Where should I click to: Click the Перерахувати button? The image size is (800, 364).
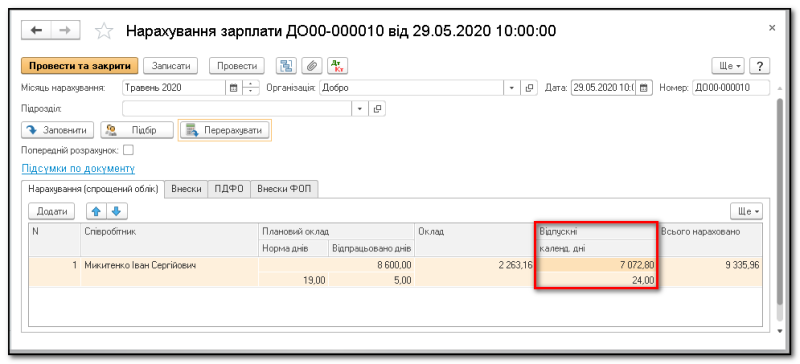click(x=225, y=130)
